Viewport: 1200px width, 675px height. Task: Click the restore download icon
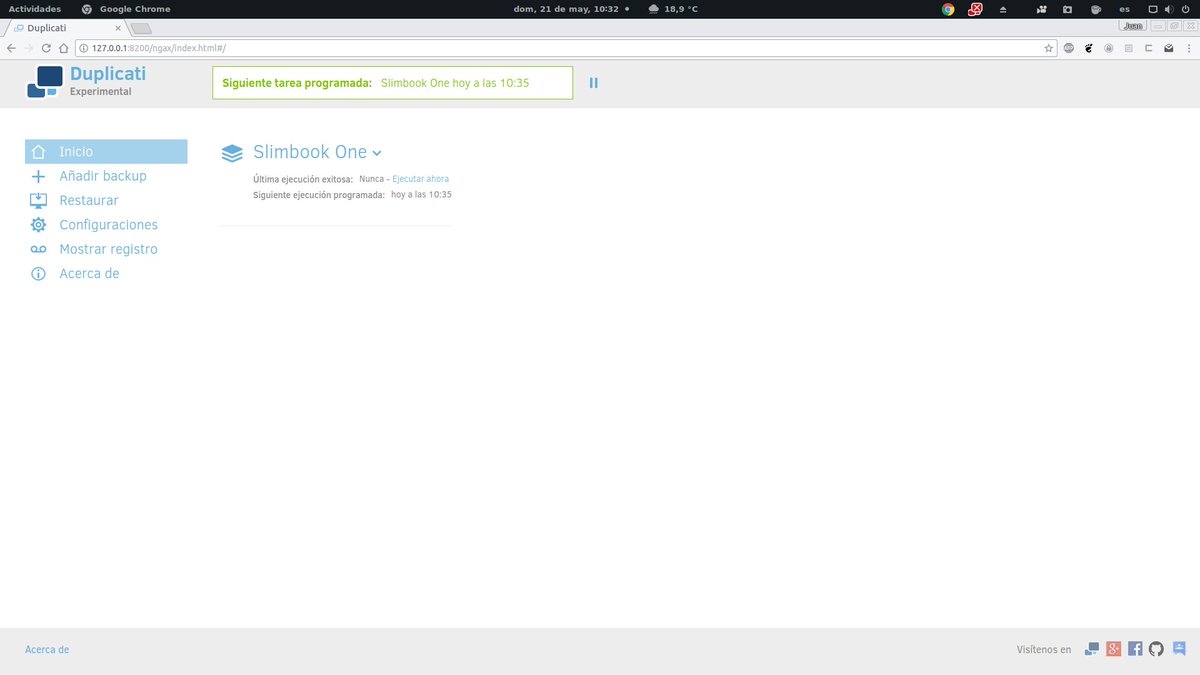pyautogui.click(x=39, y=200)
